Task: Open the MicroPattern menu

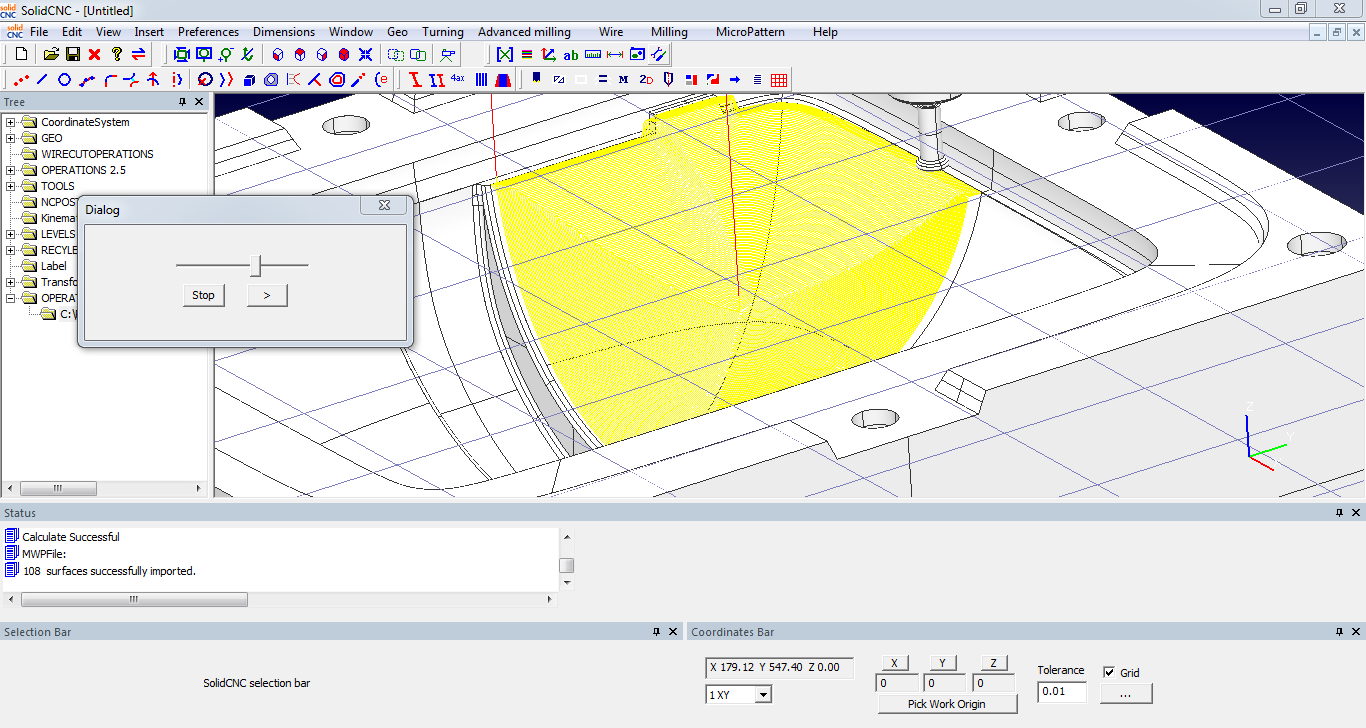Action: tap(750, 32)
